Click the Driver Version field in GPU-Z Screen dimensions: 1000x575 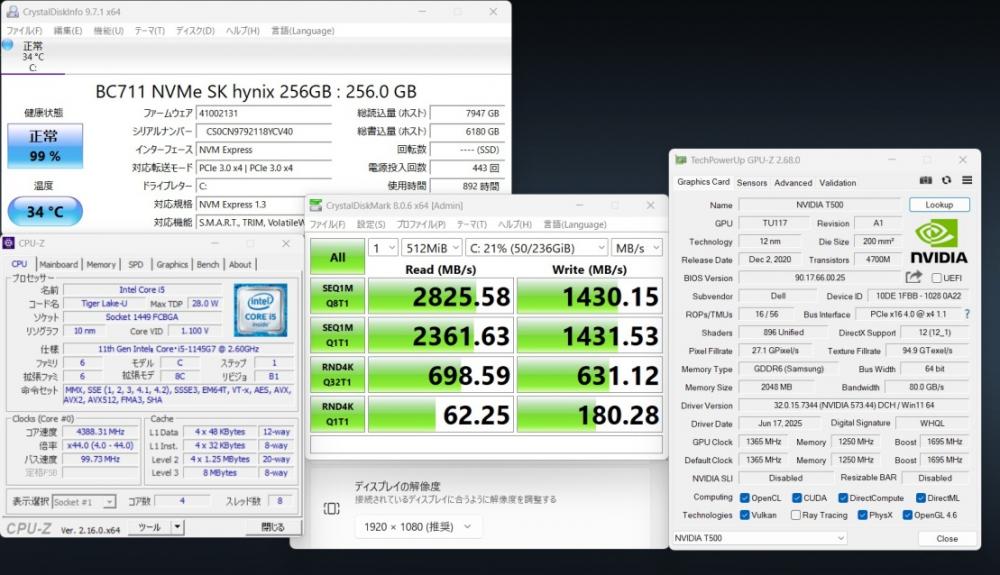pyautogui.click(x=854, y=405)
